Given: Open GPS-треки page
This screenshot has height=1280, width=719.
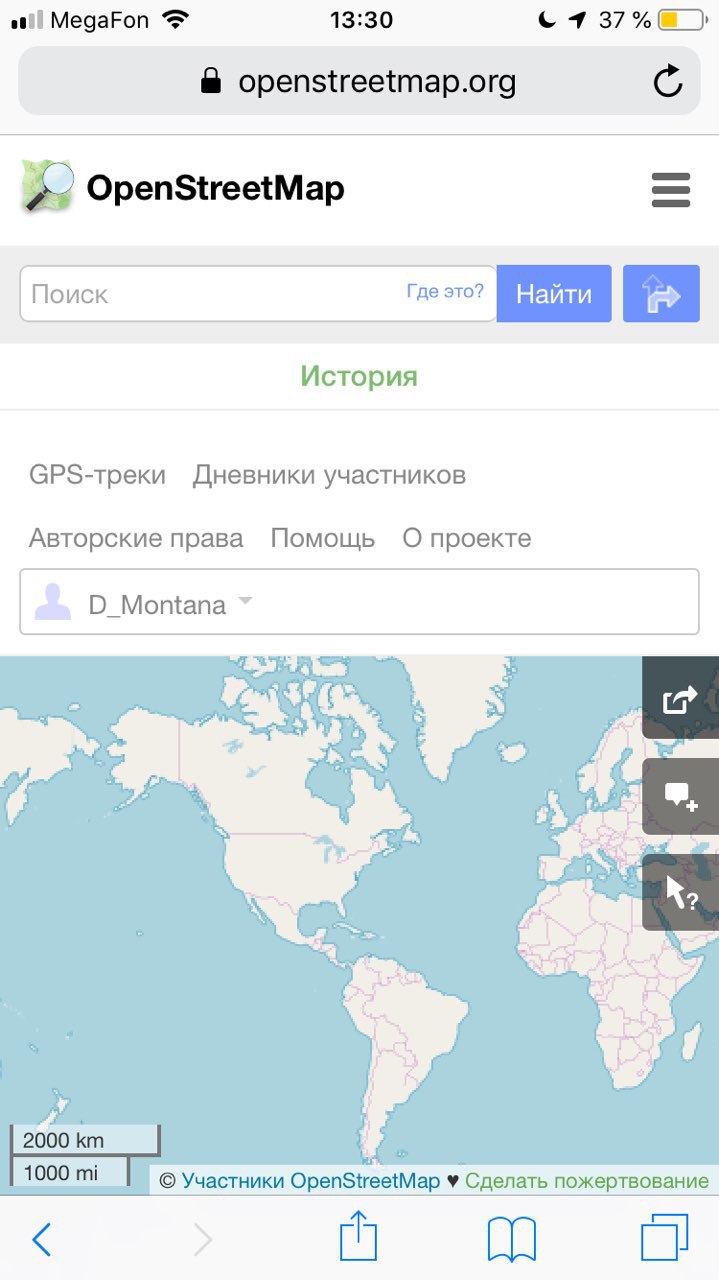Looking at the screenshot, I should (x=97, y=475).
